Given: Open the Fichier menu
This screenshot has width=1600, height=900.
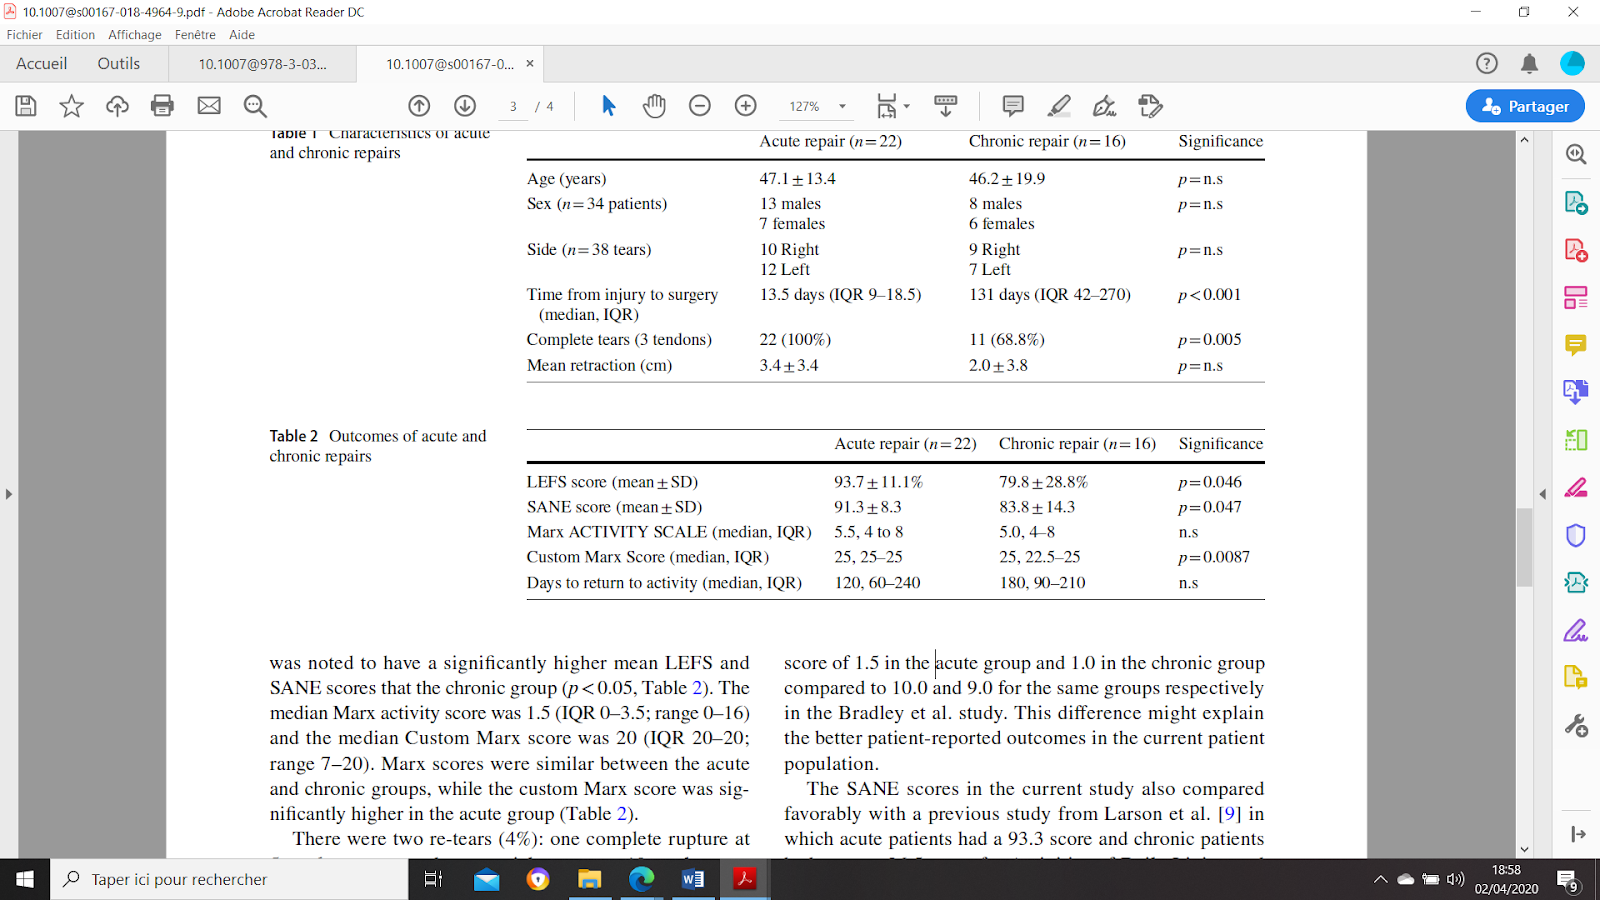Looking at the screenshot, I should pyautogui.click(x=24, y=34).
